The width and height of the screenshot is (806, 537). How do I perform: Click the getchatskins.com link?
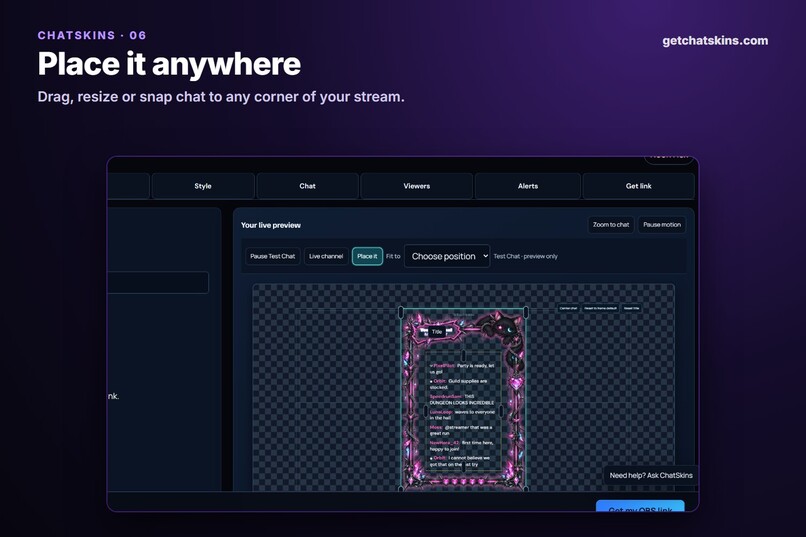715,41
